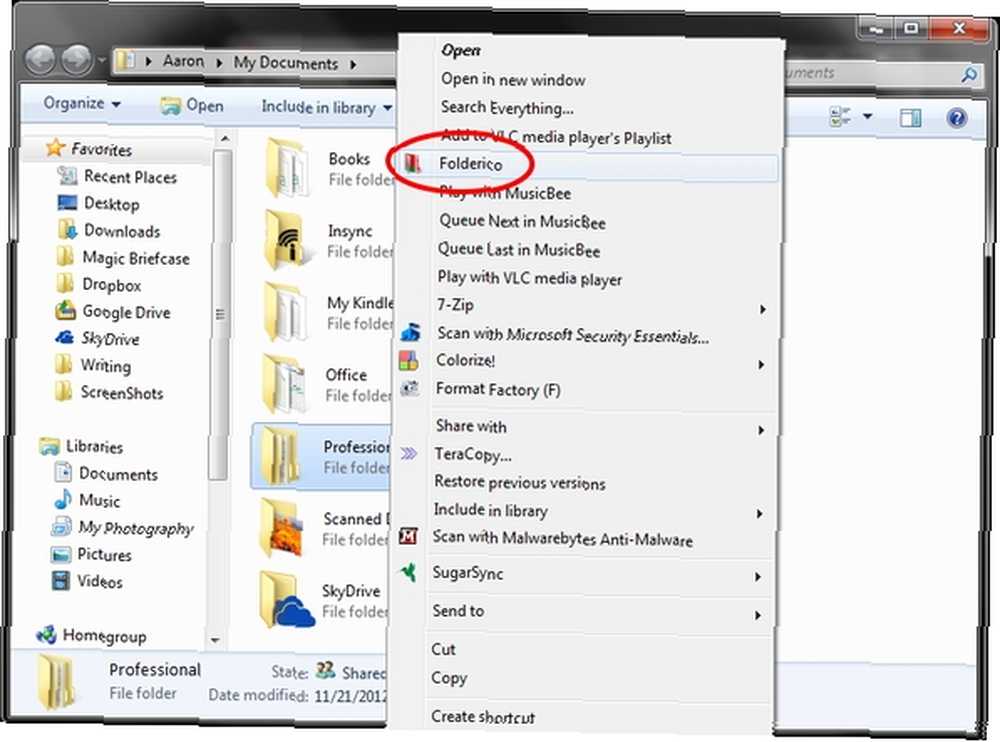Open the Help question mark icon
This screenshot has height=742, width=1000.
(957, 117)
